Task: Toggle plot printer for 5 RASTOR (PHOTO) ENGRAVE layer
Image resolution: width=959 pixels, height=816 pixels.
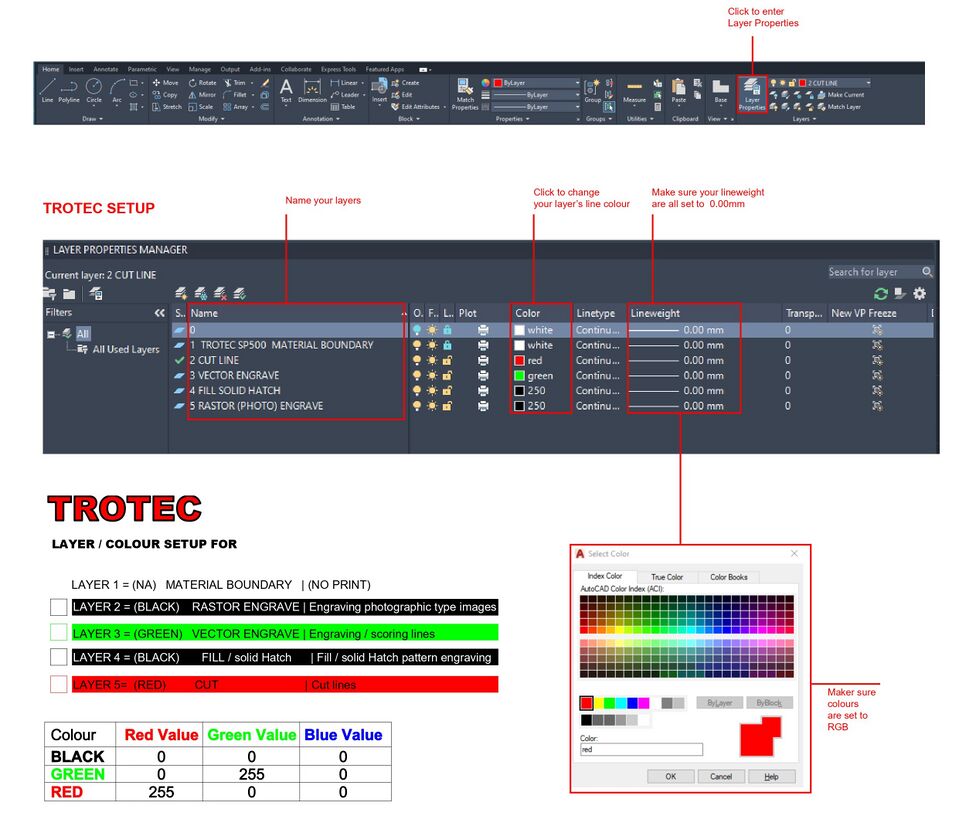Action: 483,406
